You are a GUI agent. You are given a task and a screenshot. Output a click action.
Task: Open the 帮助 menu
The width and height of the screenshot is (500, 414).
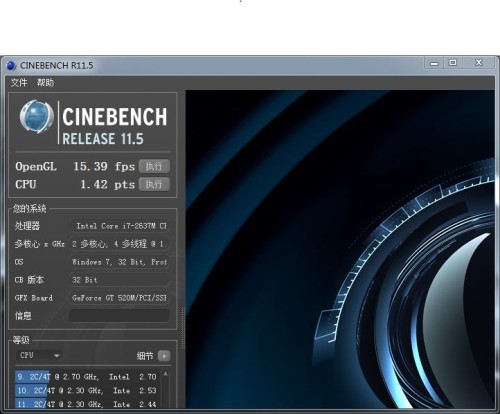click(x=45, y=82)
